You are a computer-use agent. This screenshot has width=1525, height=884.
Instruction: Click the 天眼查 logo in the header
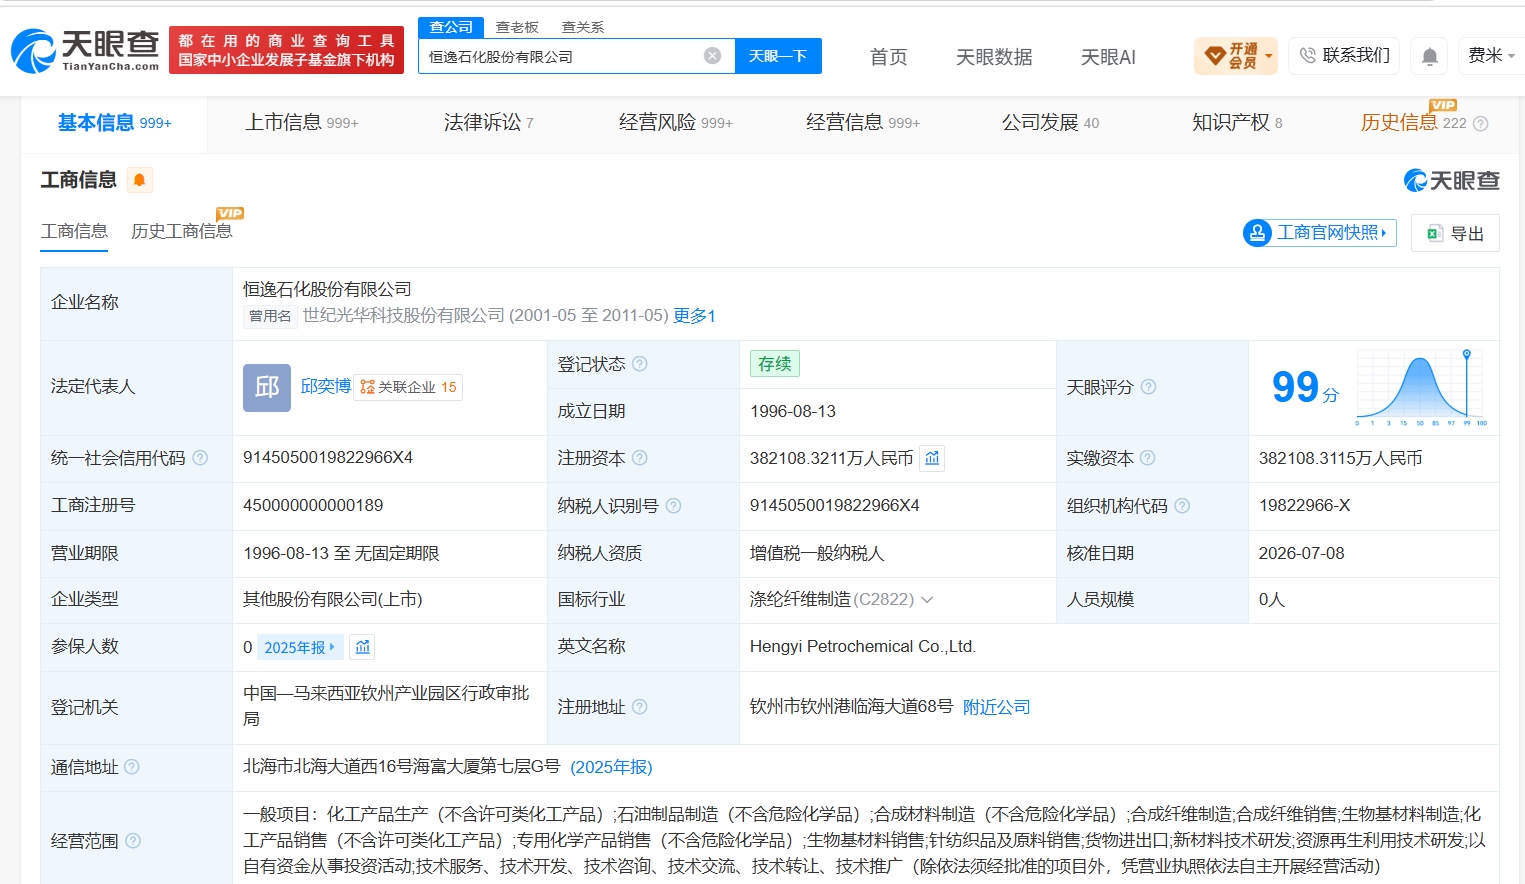[x=85, y=50]
